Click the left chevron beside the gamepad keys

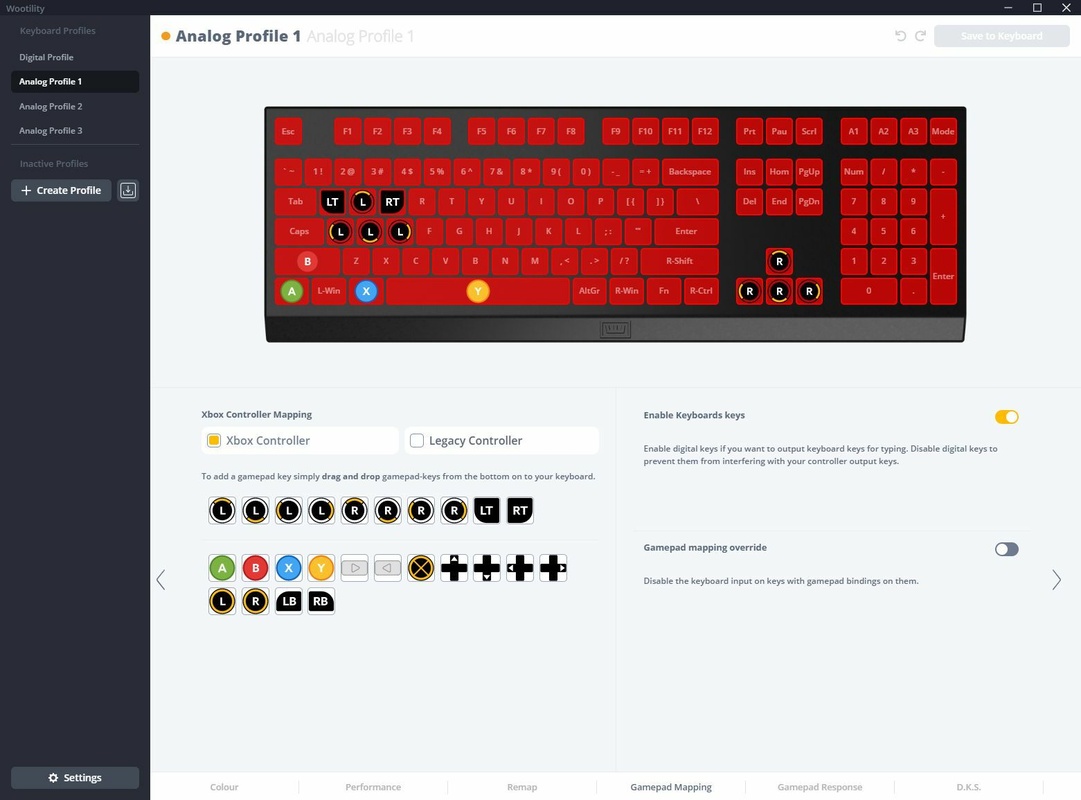pyautogui.click(x=161, y=579)
